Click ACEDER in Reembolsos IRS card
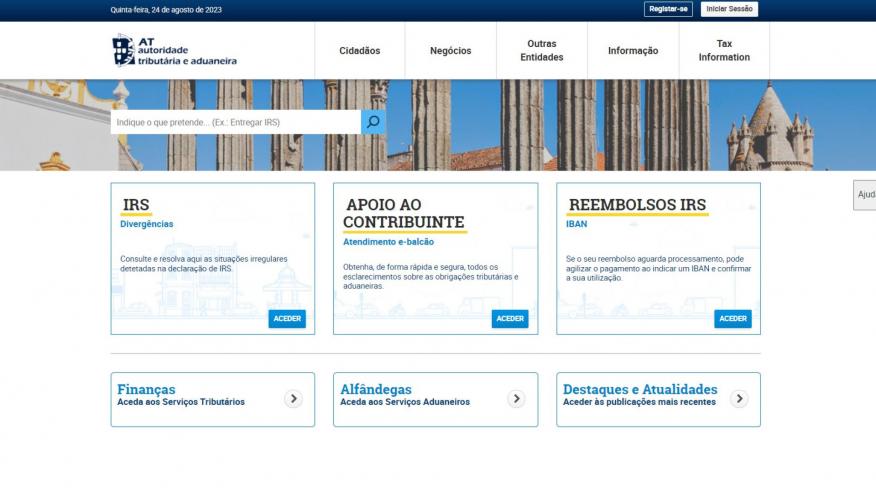 [x=733, y=319]
